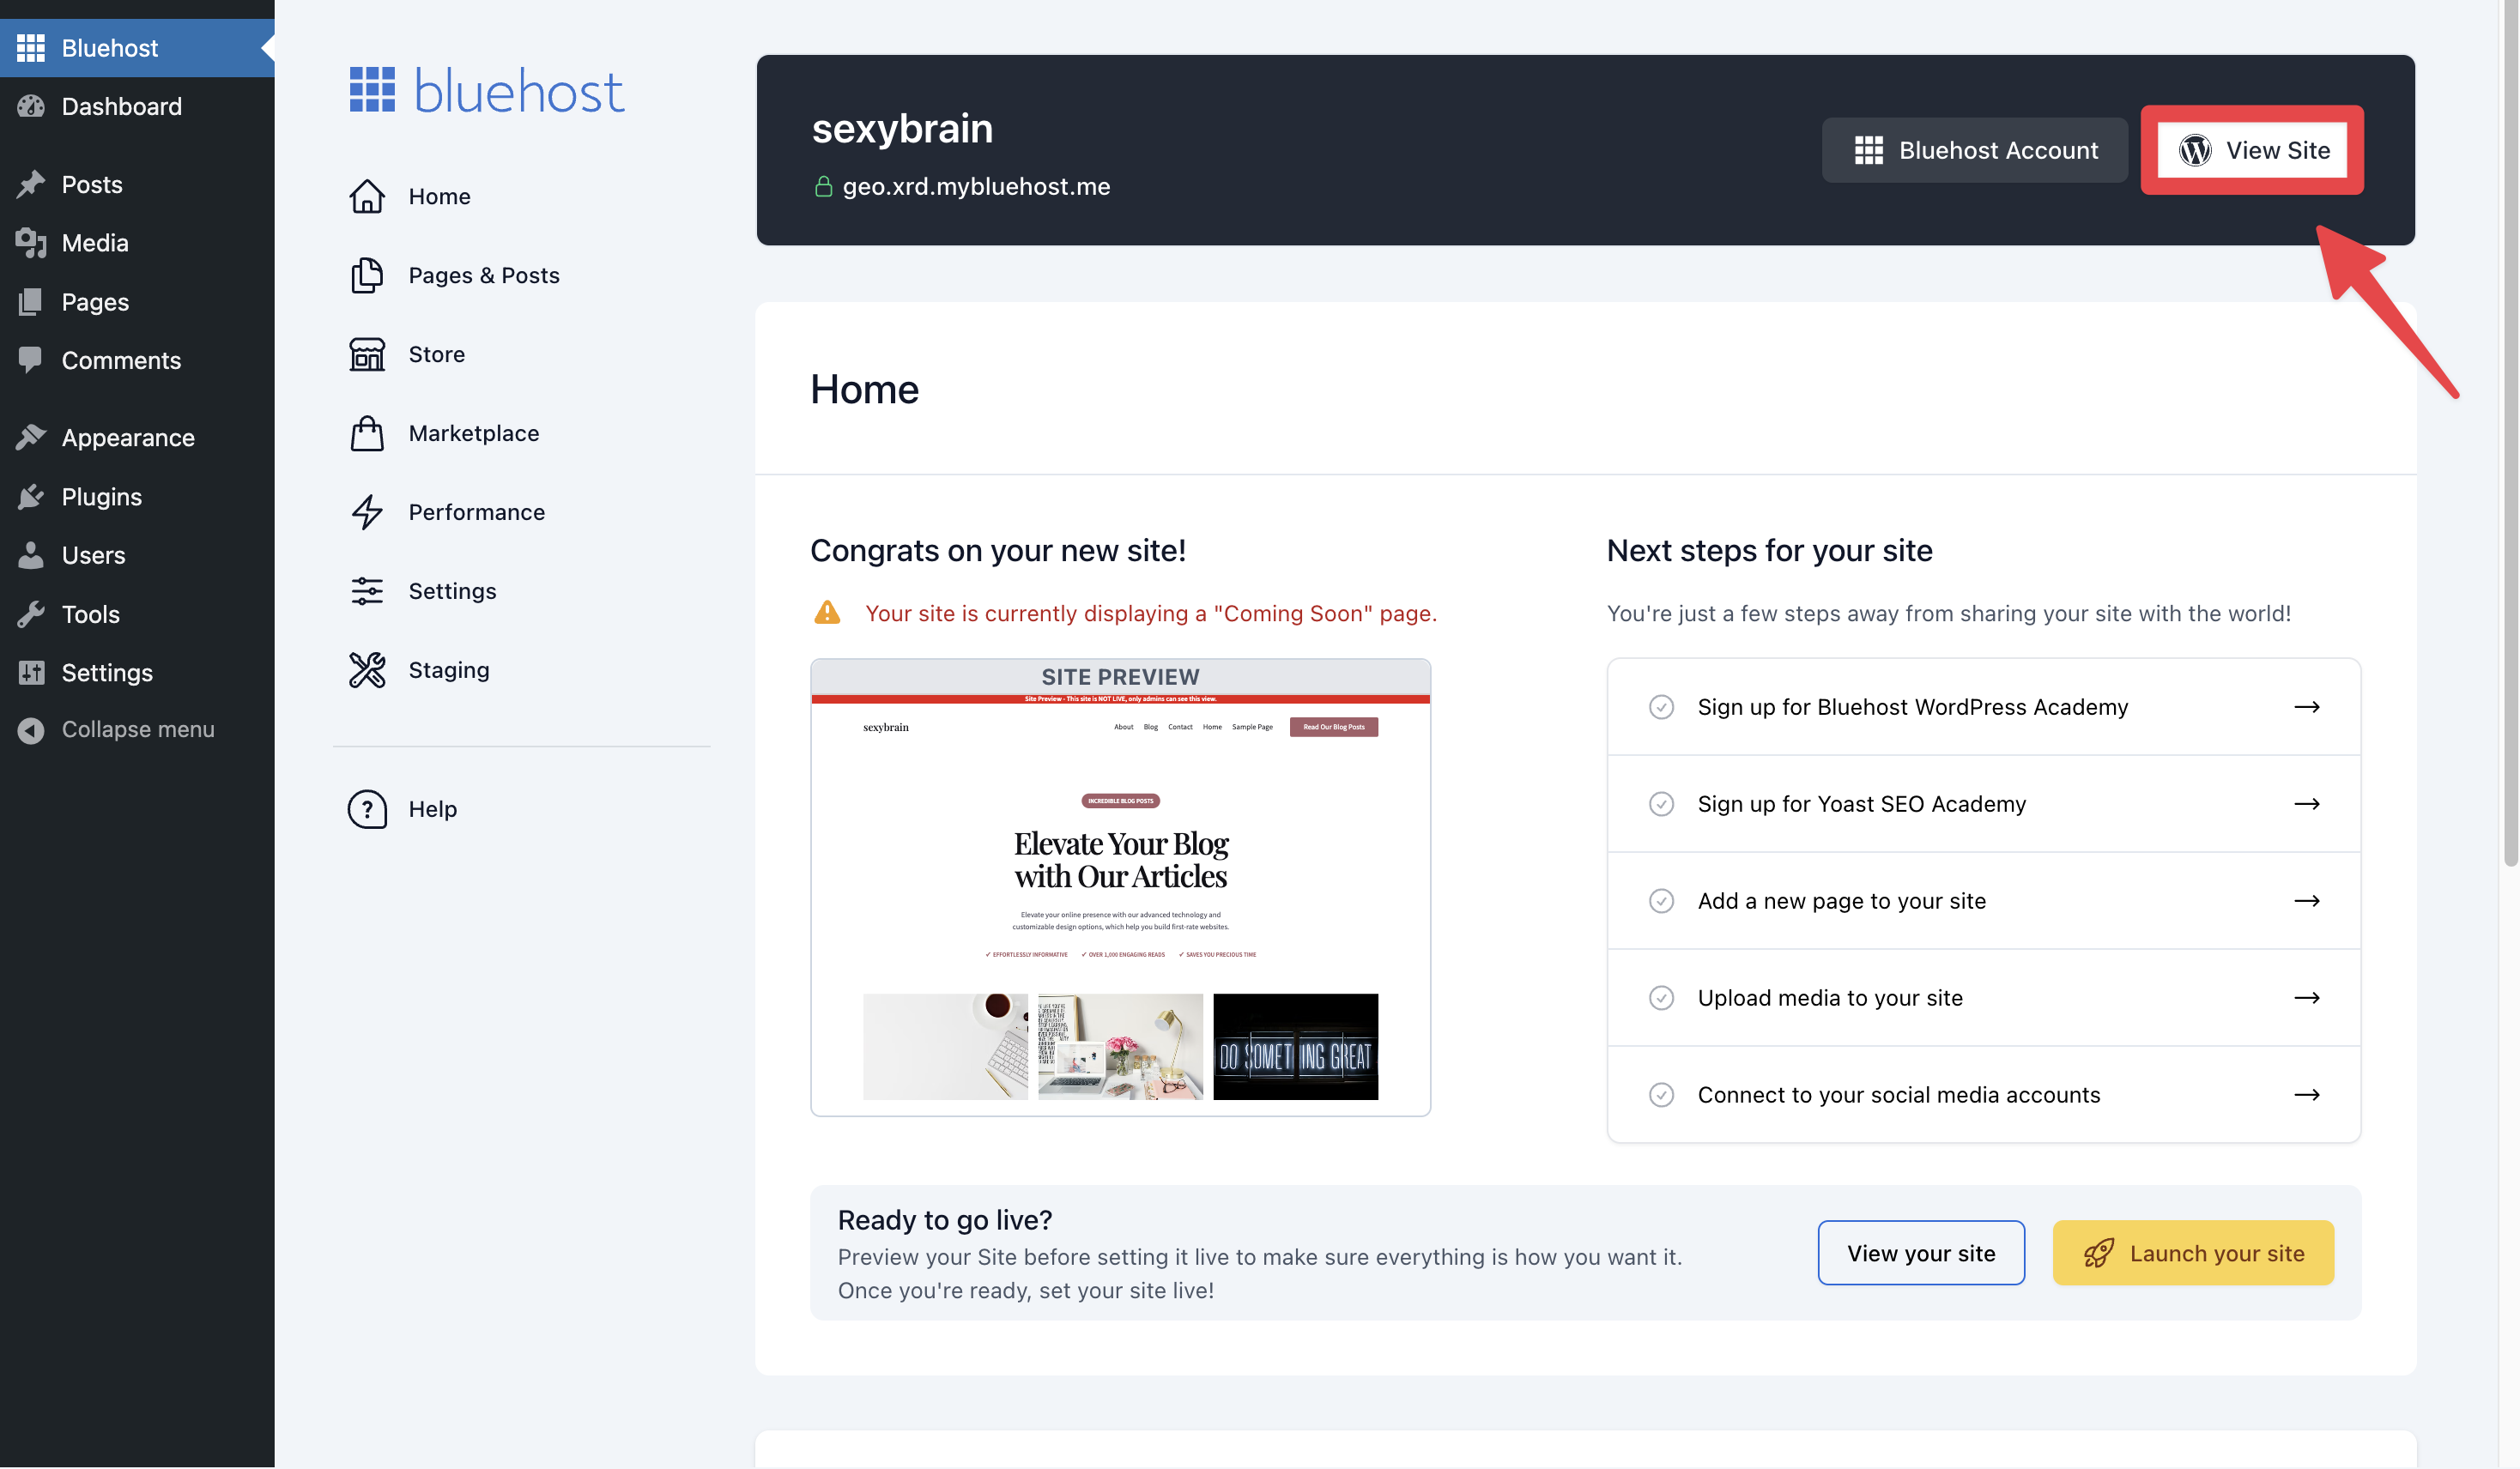Screen dimensions: 2520x1469
Task: Open the Bluehost Account button
Action: pyautogui.click(x=1974, y=150)
